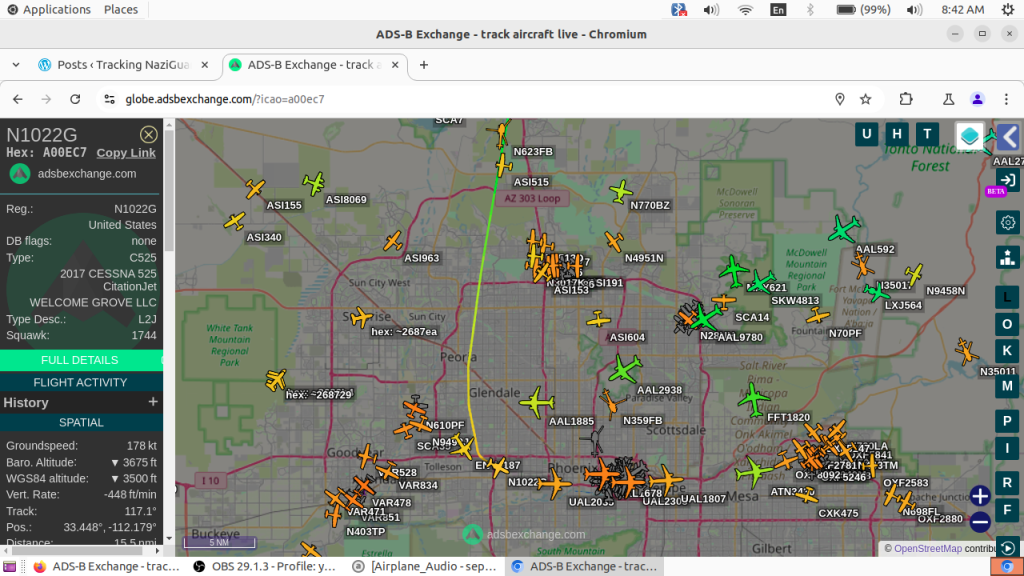Switch to the Posts Tracking NaziGua tab

(123, 65)
